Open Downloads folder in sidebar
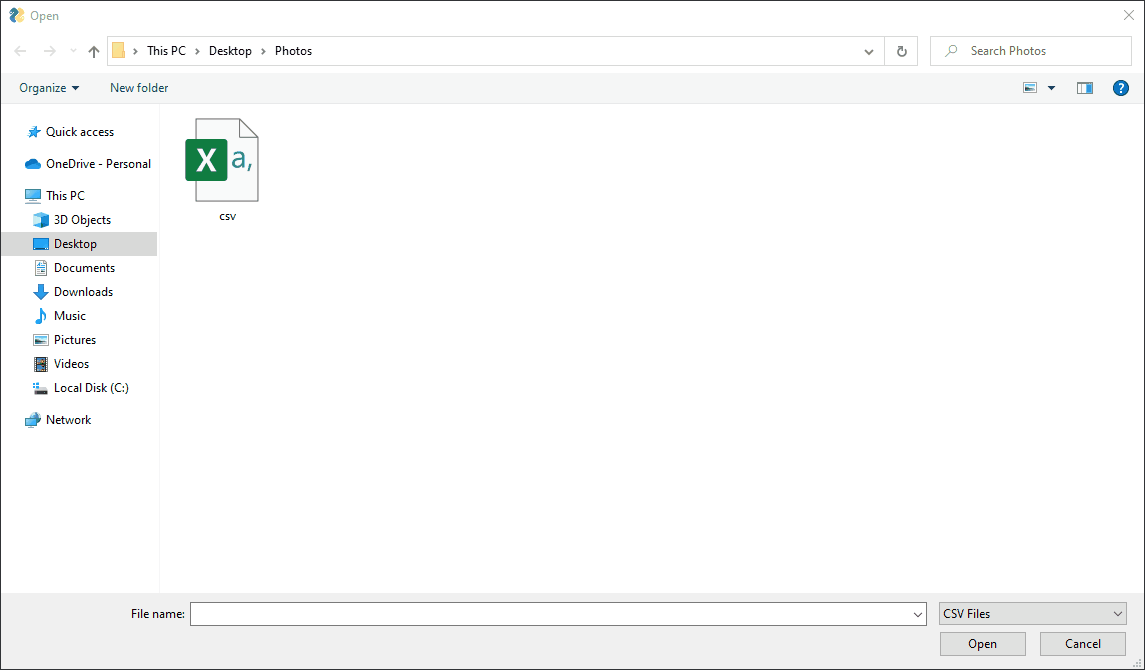Viewport: 1145px width, 670px height. point(83,292)
